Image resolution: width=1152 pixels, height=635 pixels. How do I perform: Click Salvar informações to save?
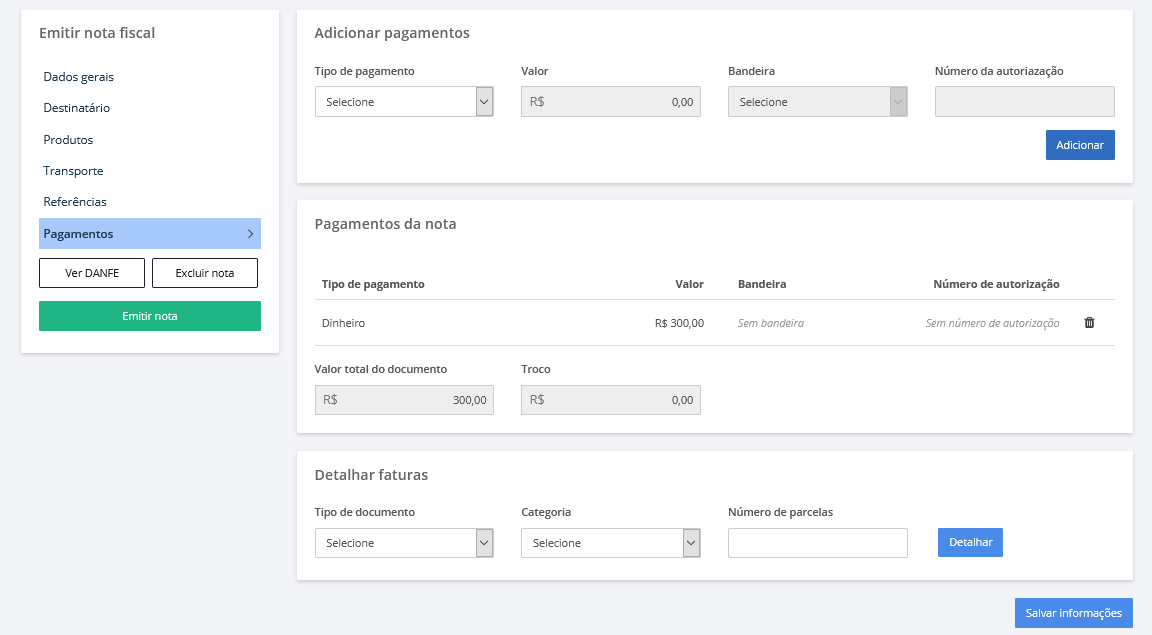(1073, 612)
